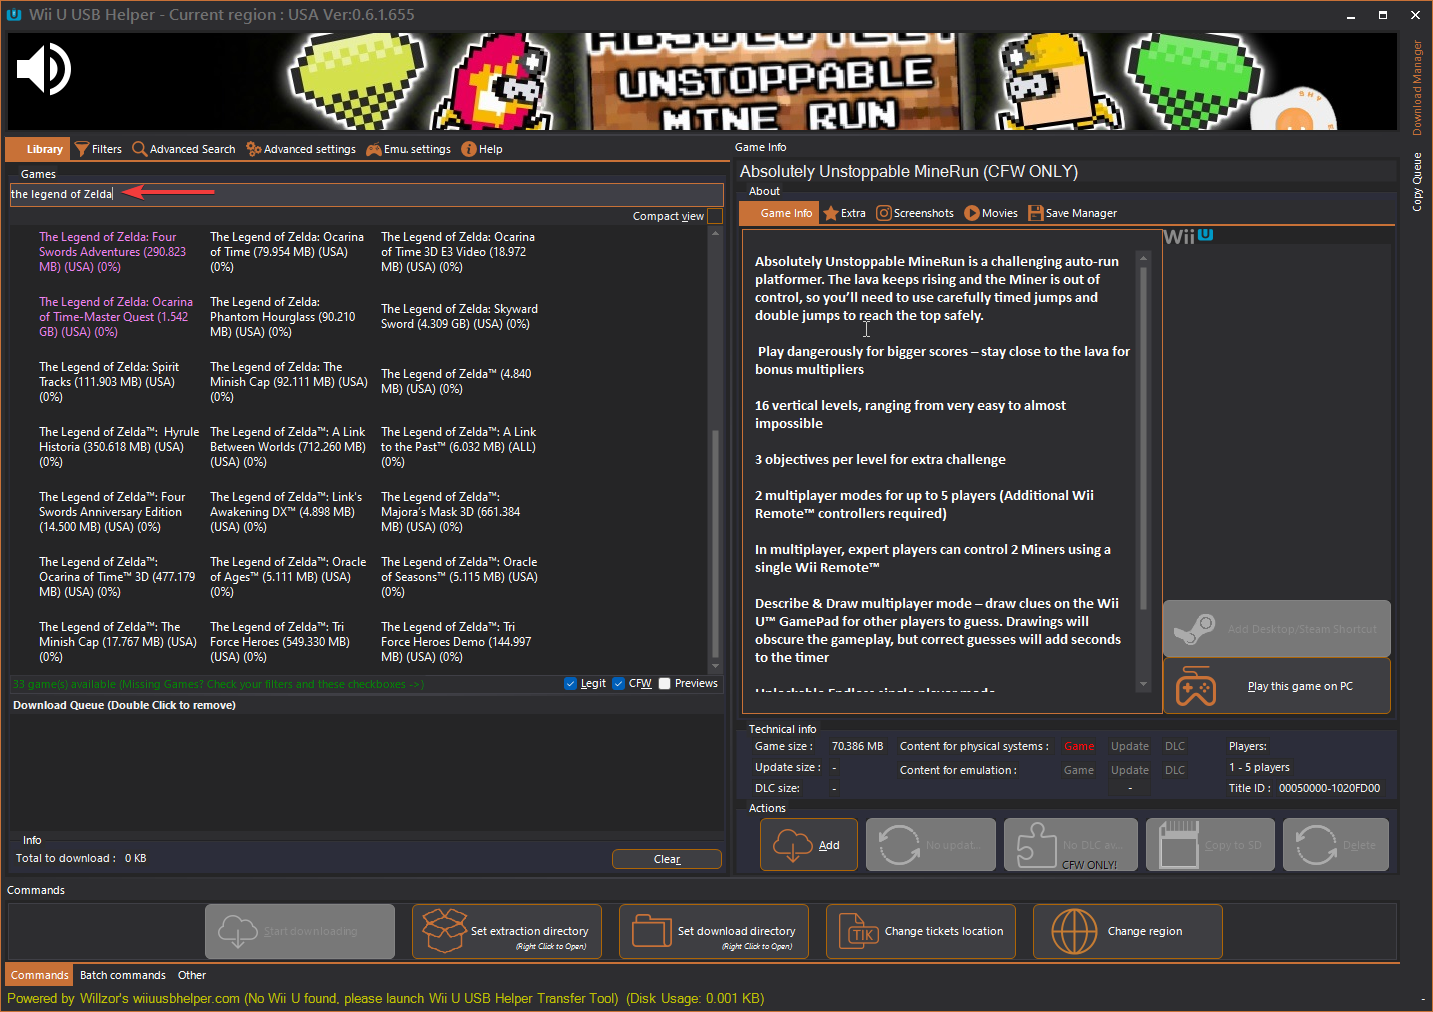Select Tri Force Heroes Demo entry
Viewport: 1433px width, 1012px height.
(x=456, y=642)
